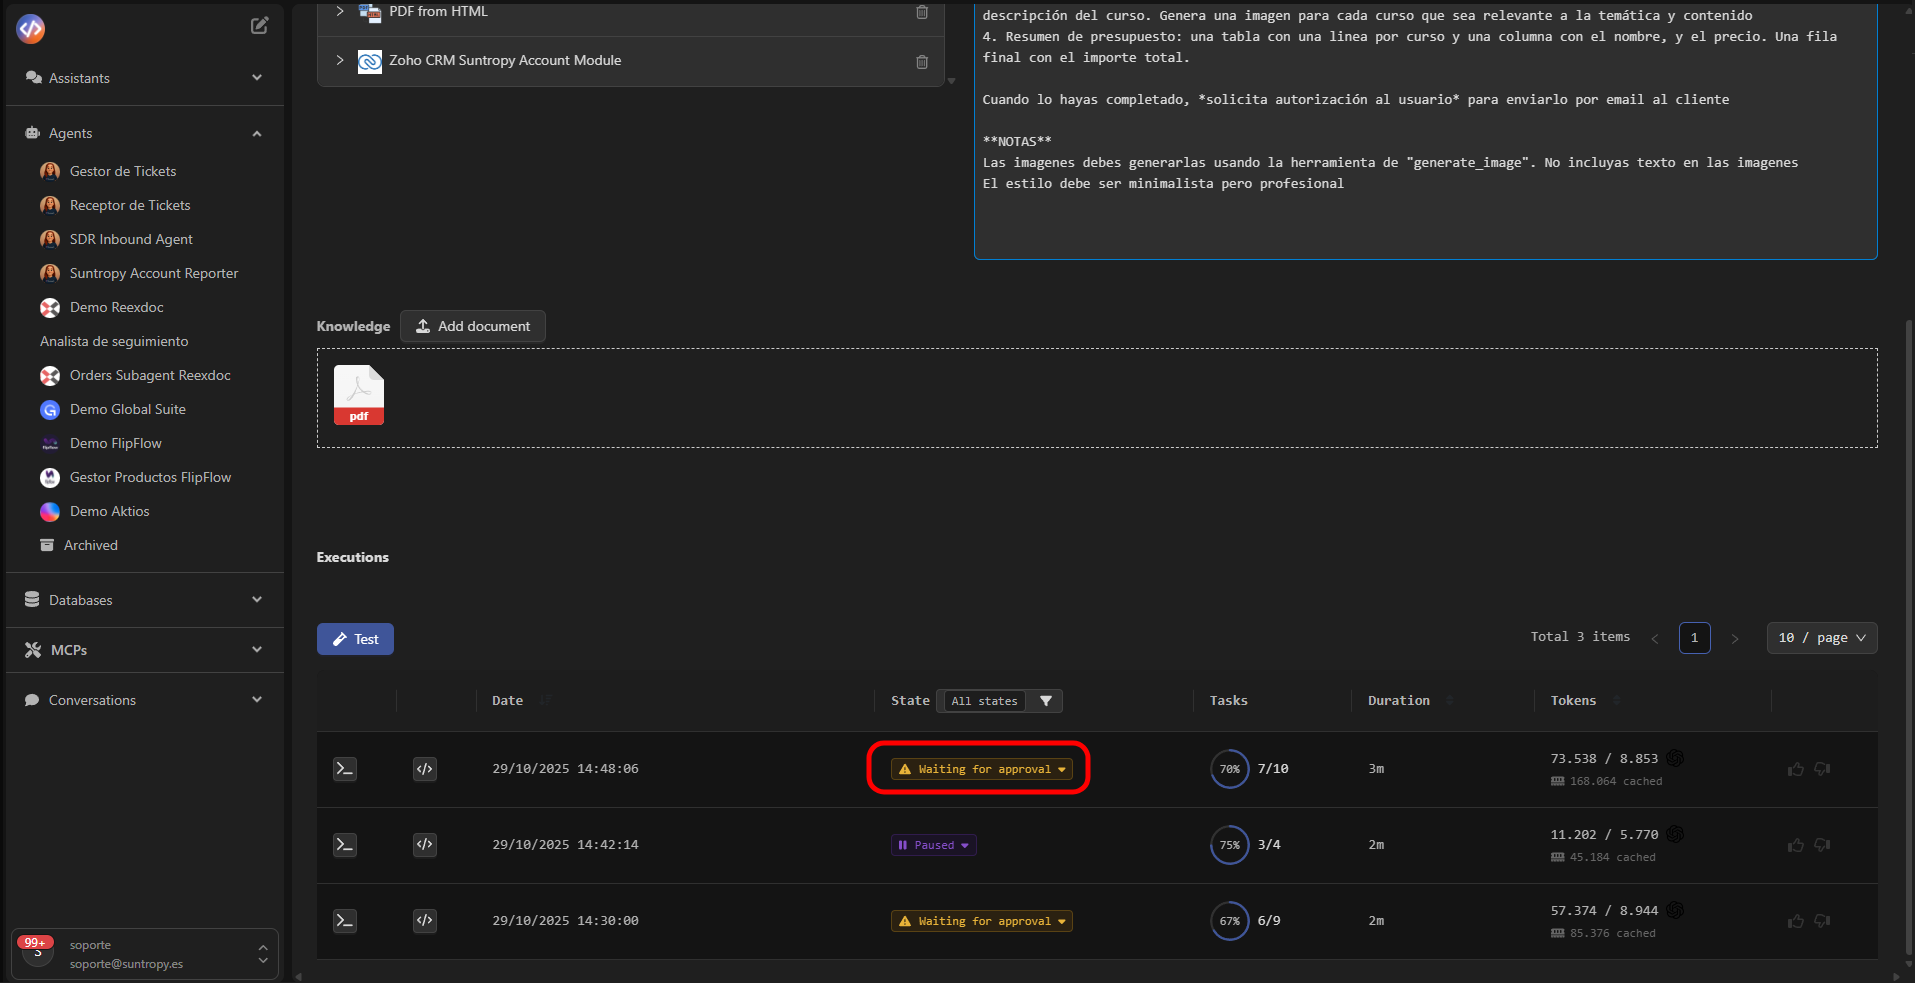The width and height of the screenshot is (1915, 983).
Task: Open terminal log for the 14:42:14 execution
Action: (345, 845)
